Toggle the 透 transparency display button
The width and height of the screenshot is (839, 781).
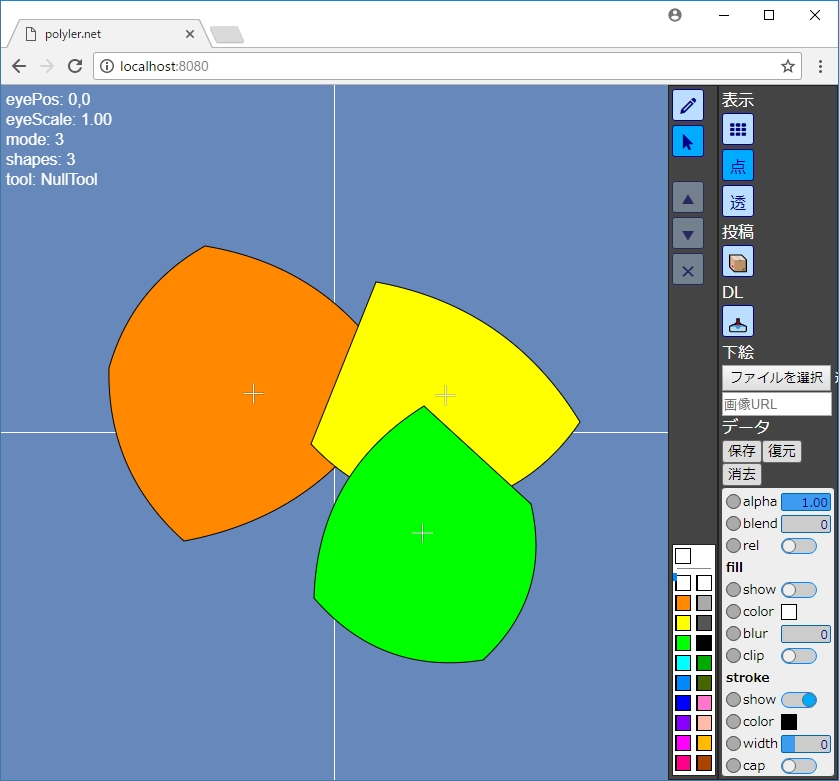(738, 202)
